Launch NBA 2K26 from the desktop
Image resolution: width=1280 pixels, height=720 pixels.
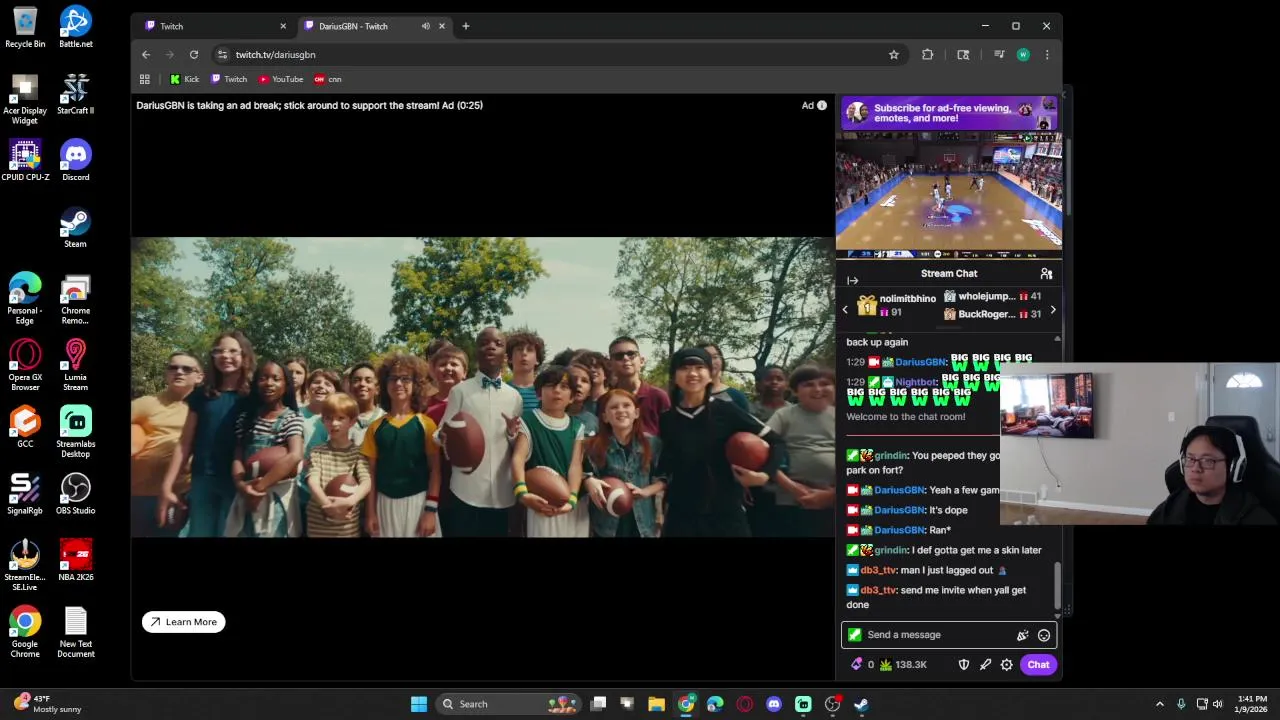coord(75,561)
